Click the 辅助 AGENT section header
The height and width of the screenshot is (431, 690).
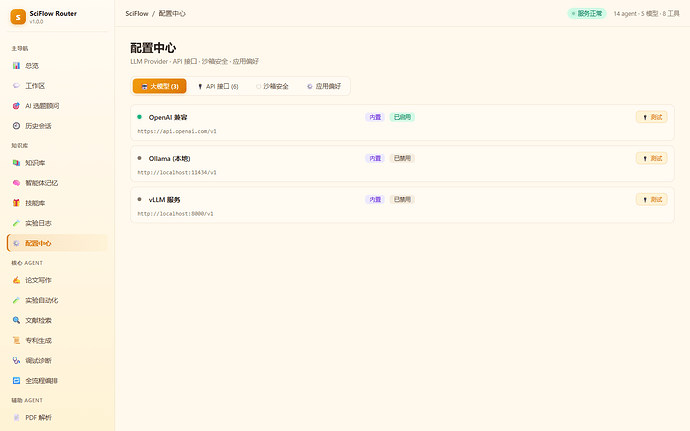click(27, 400)
